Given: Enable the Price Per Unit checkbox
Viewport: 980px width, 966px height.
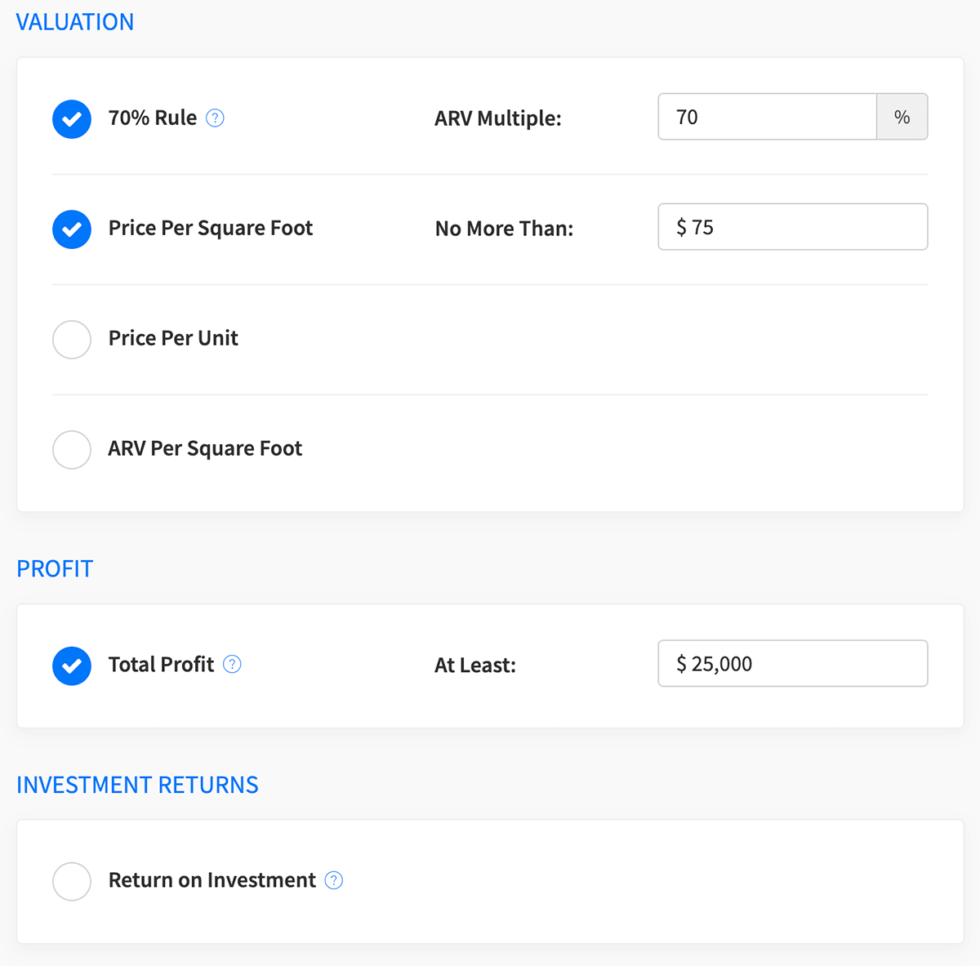Looking at the screenshot, I should tap(72, 339).
